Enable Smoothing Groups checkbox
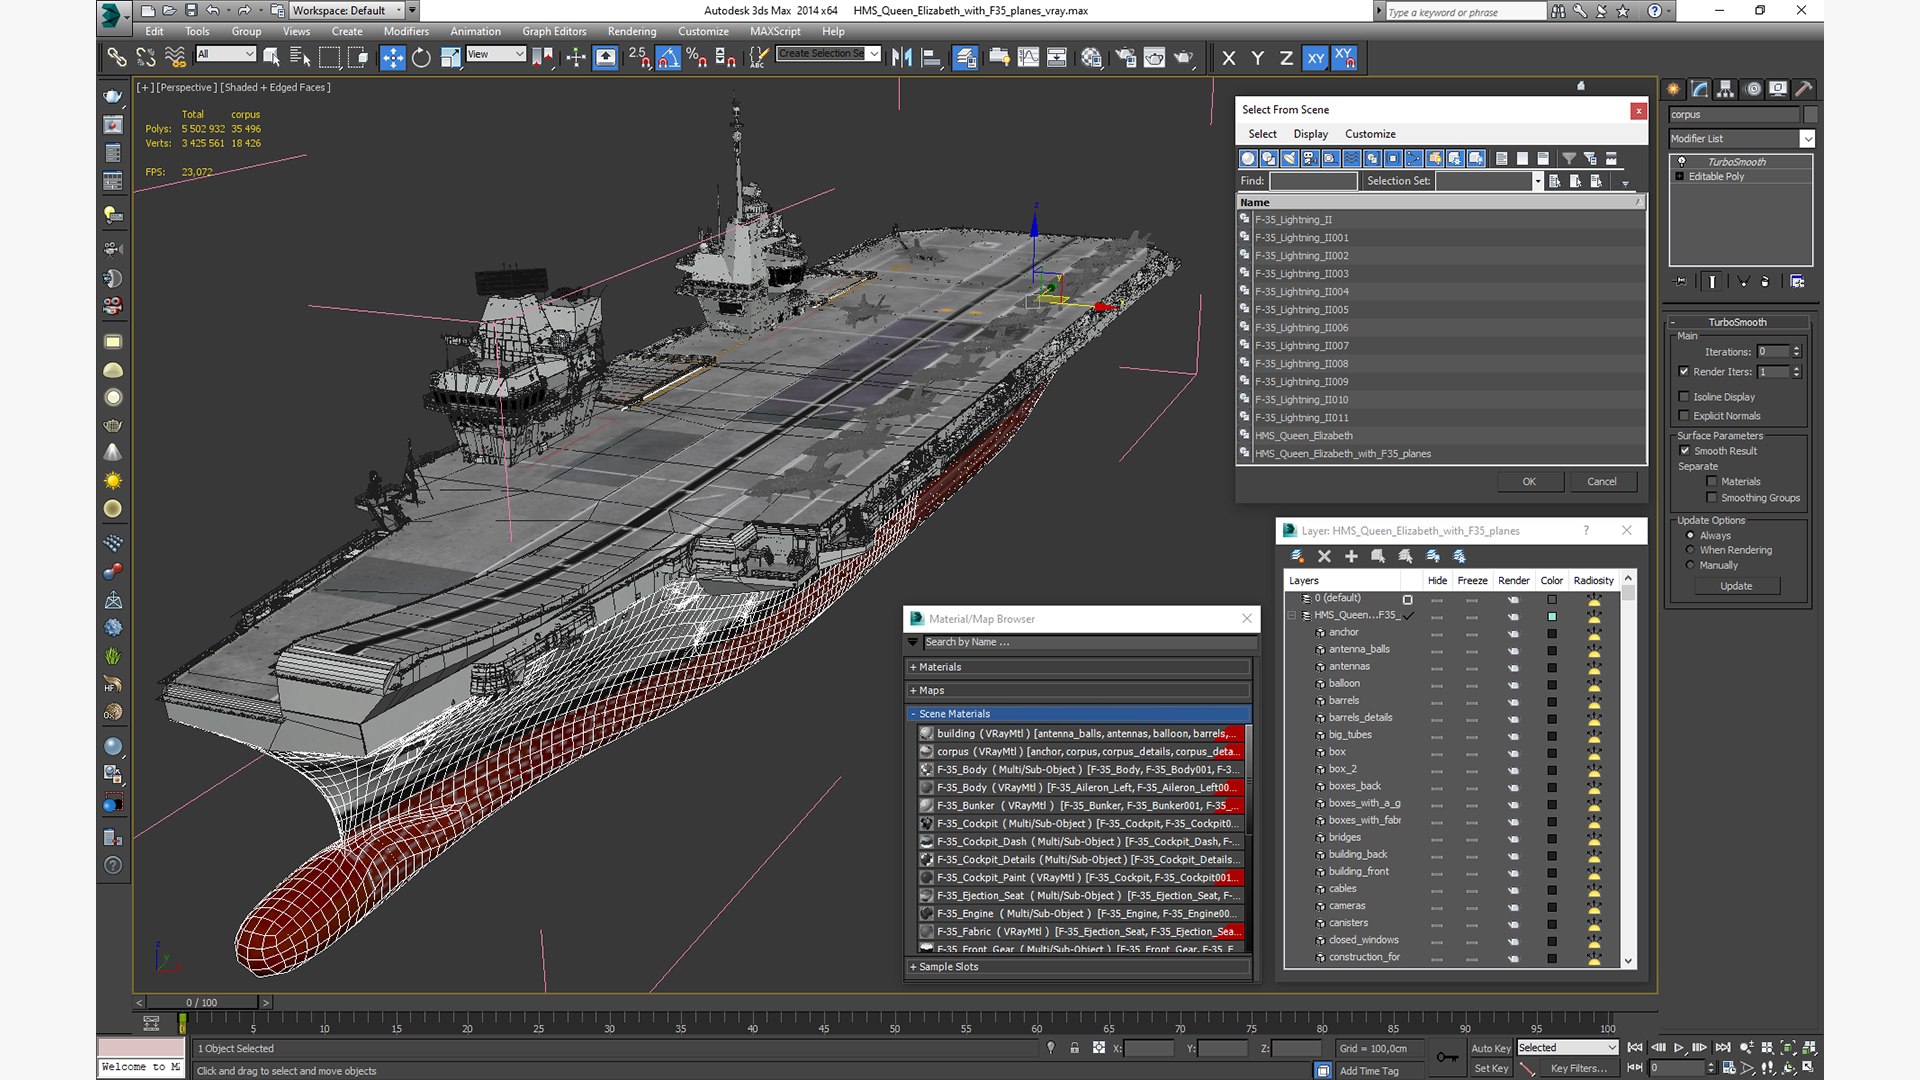Screen dimensions: 1920x1080 pyautogui.click(x=1712, y=498)
